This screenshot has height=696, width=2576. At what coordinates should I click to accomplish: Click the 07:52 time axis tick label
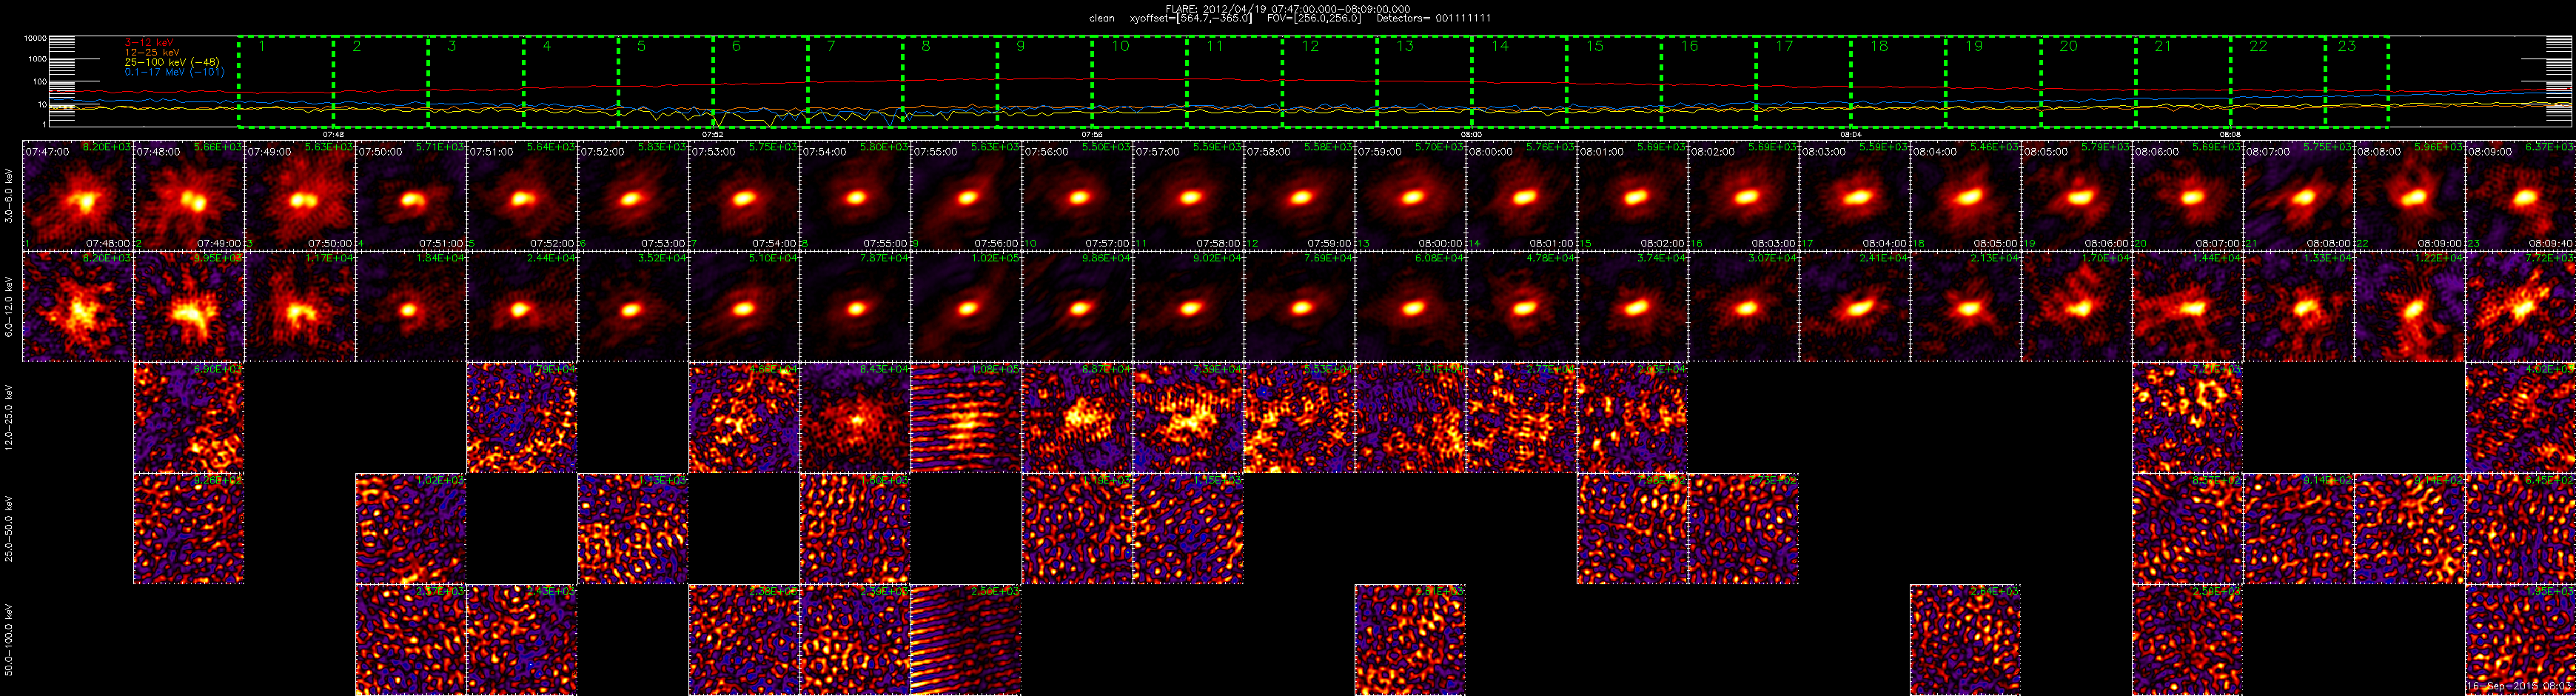pyautogui.click(x=713, y=133)
